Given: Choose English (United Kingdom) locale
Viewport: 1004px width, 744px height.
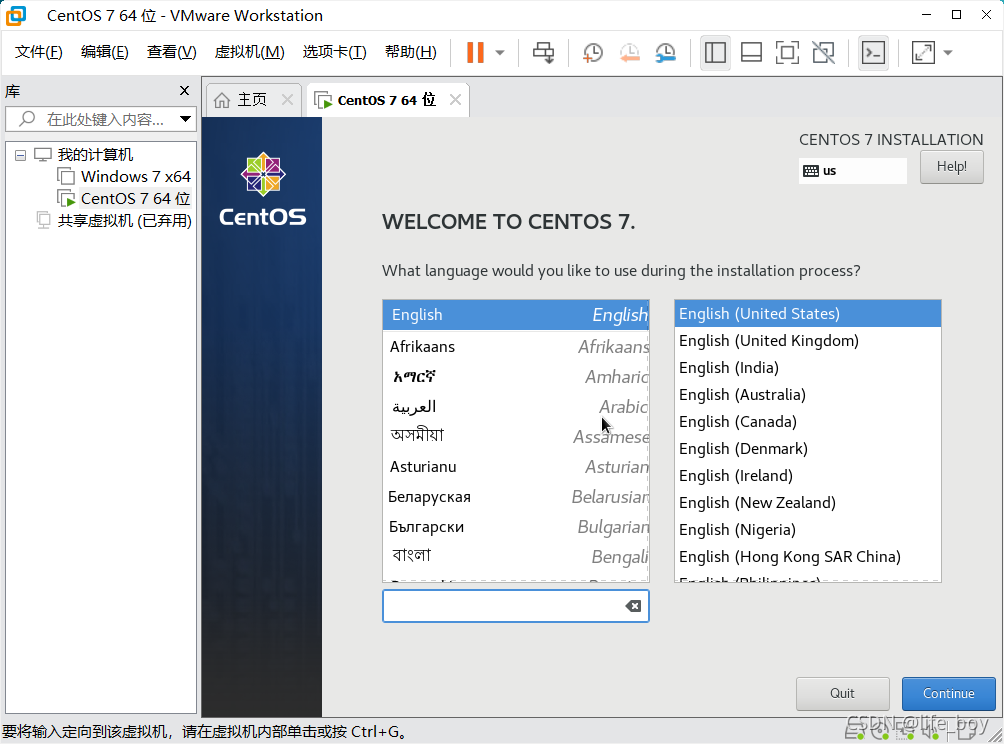Looking at the screenshot, I should click(x=807, y=341).
